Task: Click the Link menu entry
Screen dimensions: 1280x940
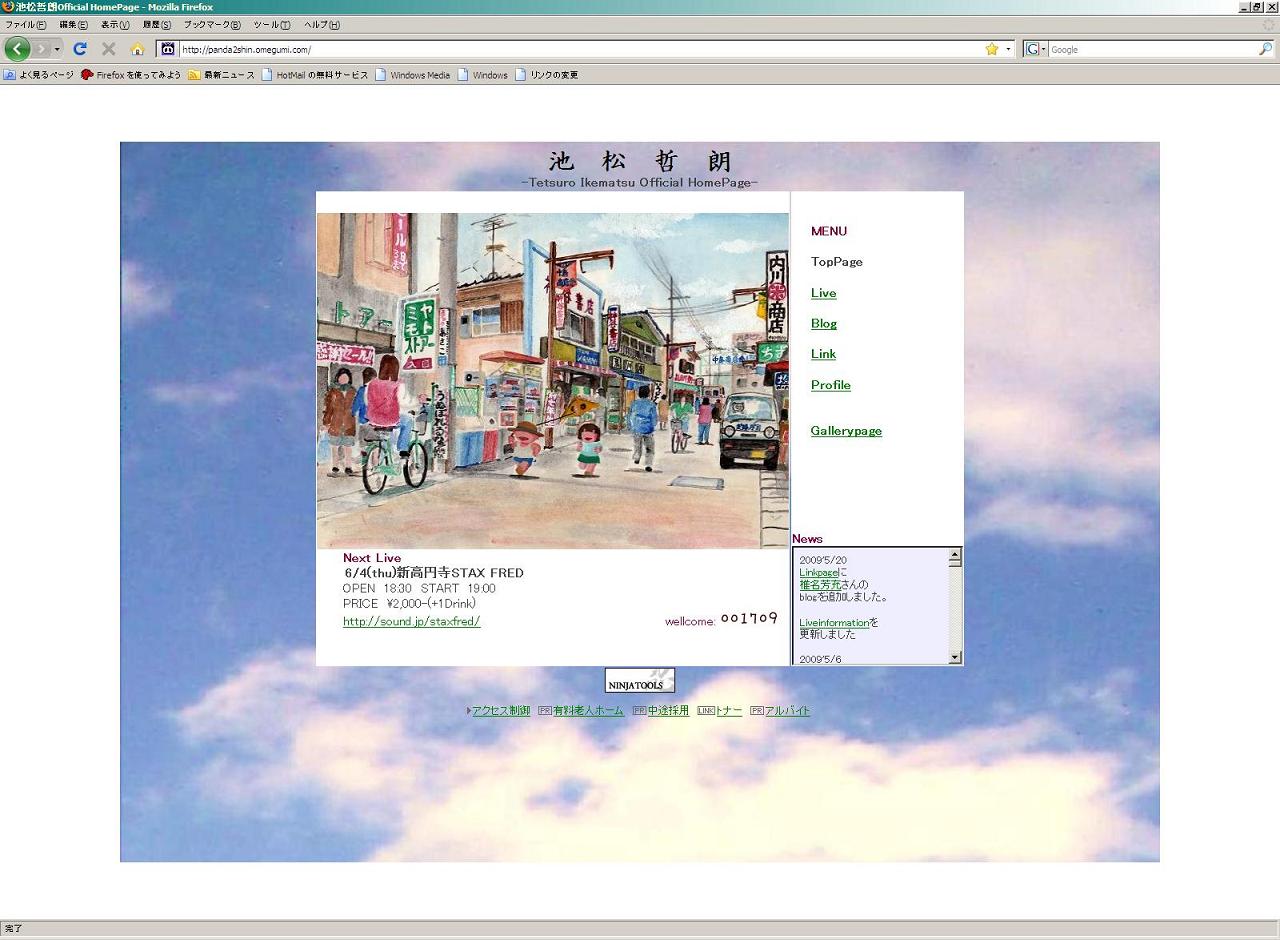Action: point(823,354)
